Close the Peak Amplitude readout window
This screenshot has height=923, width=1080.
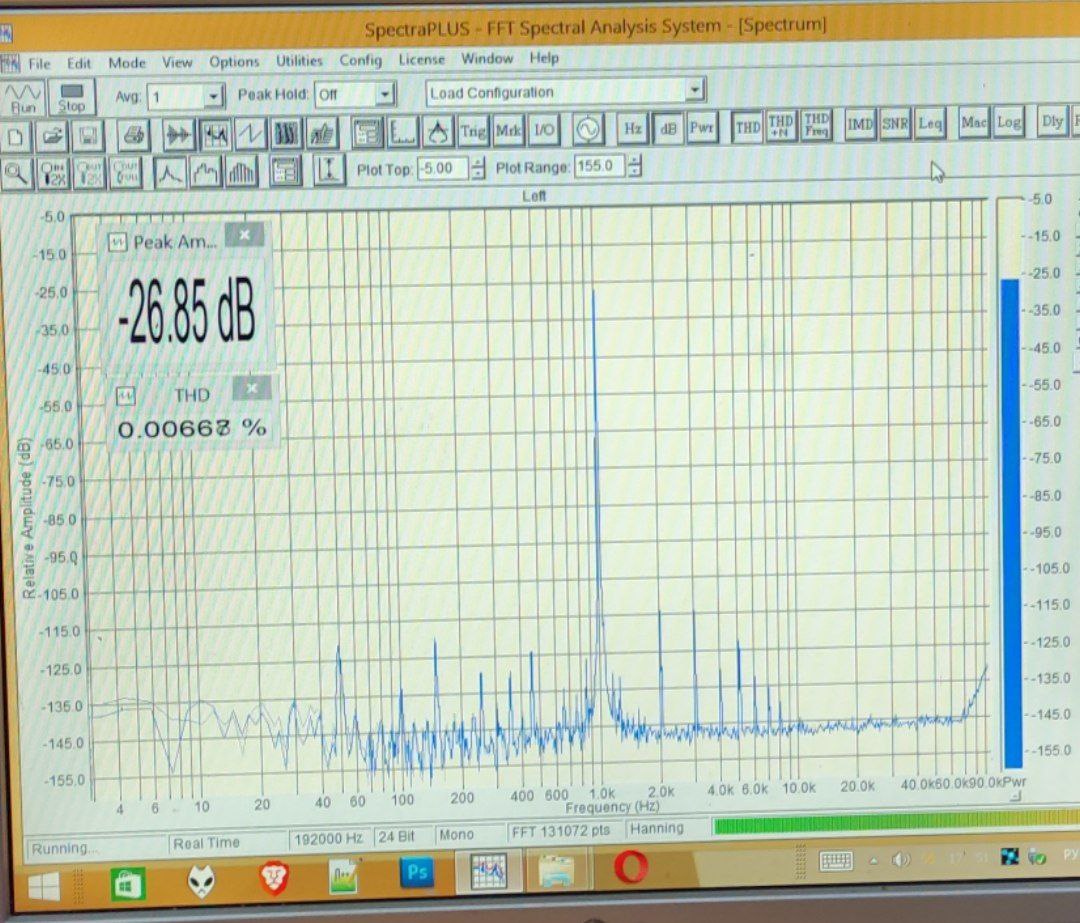pyautogui.click(x=245, y=234)
